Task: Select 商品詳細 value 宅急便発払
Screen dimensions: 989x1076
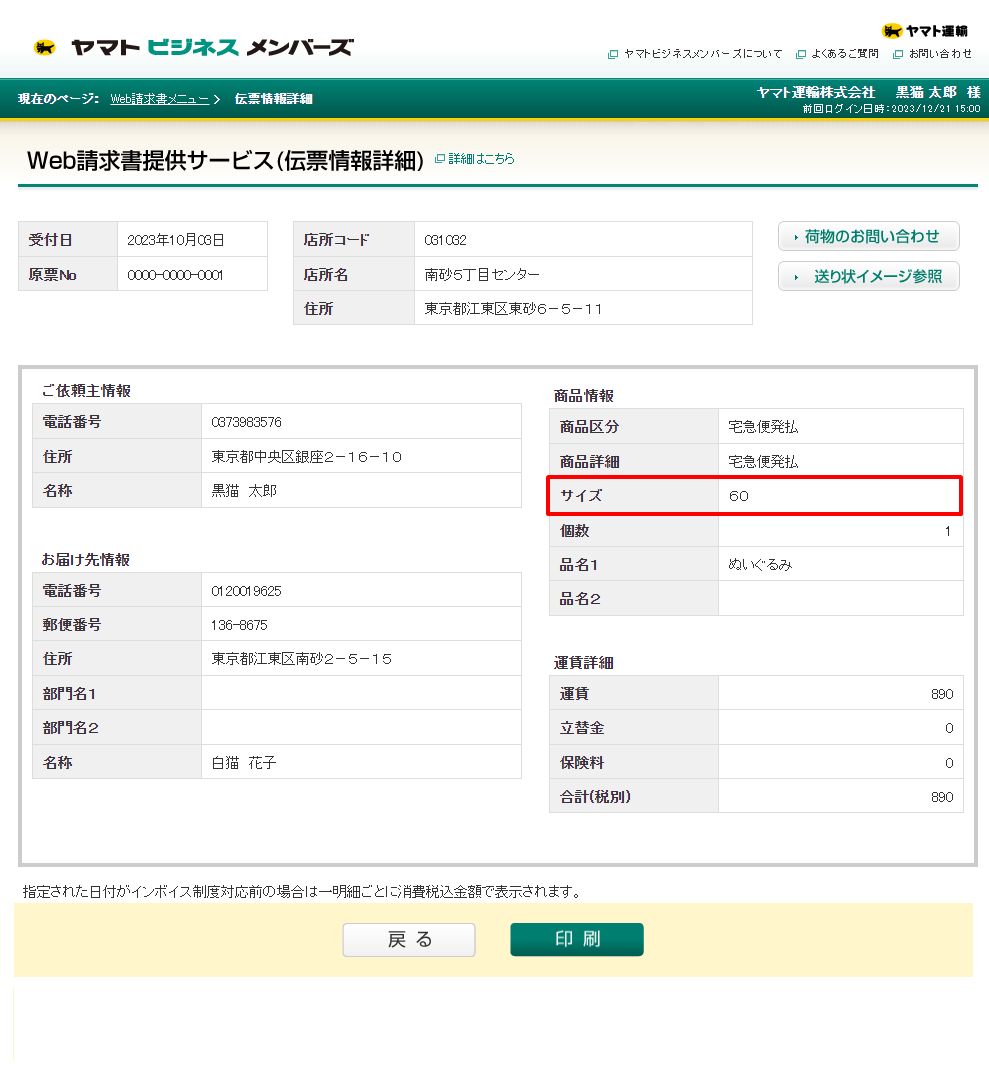Action: 763,462
